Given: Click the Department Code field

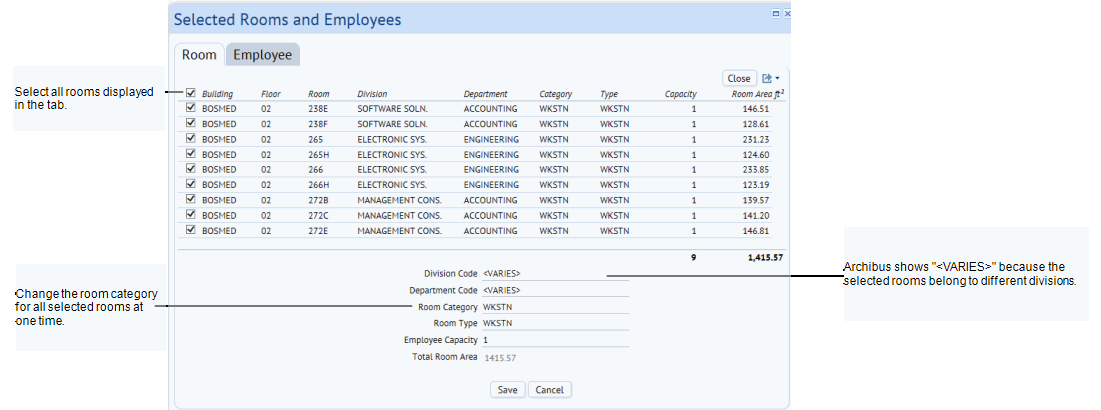Looking at the screenshot, I should [555, 290].
